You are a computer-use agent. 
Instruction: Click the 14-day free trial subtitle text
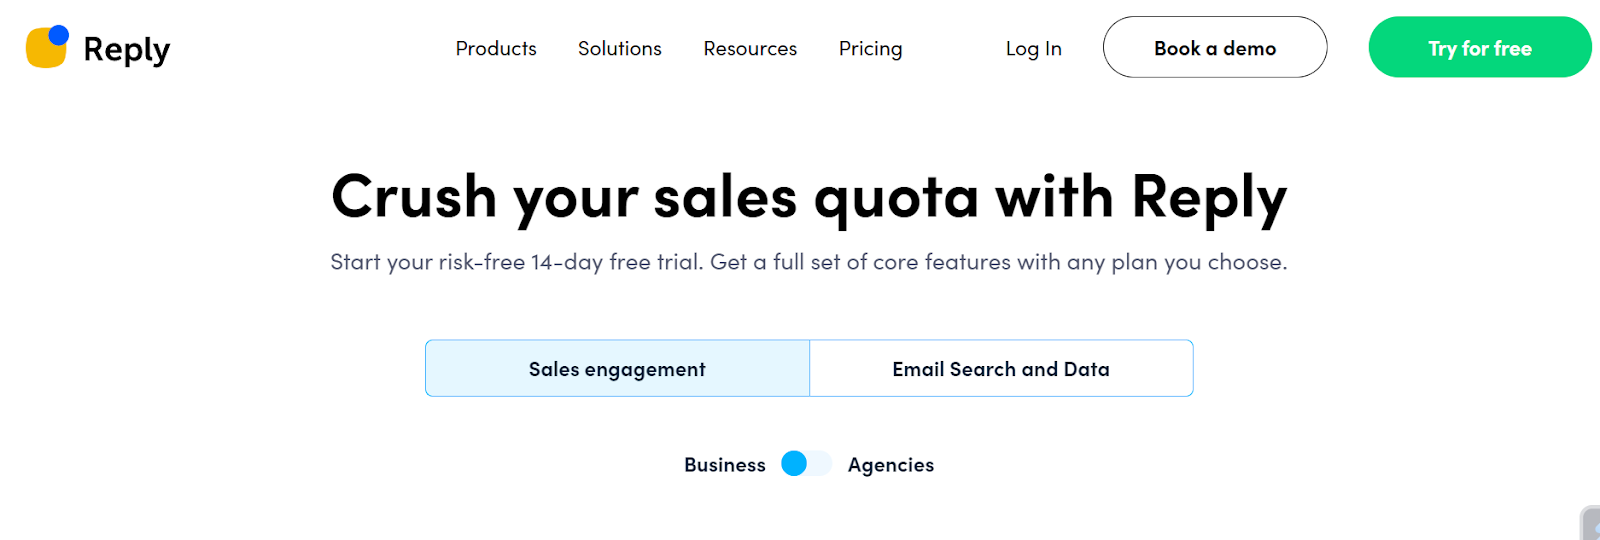[808, 262]
